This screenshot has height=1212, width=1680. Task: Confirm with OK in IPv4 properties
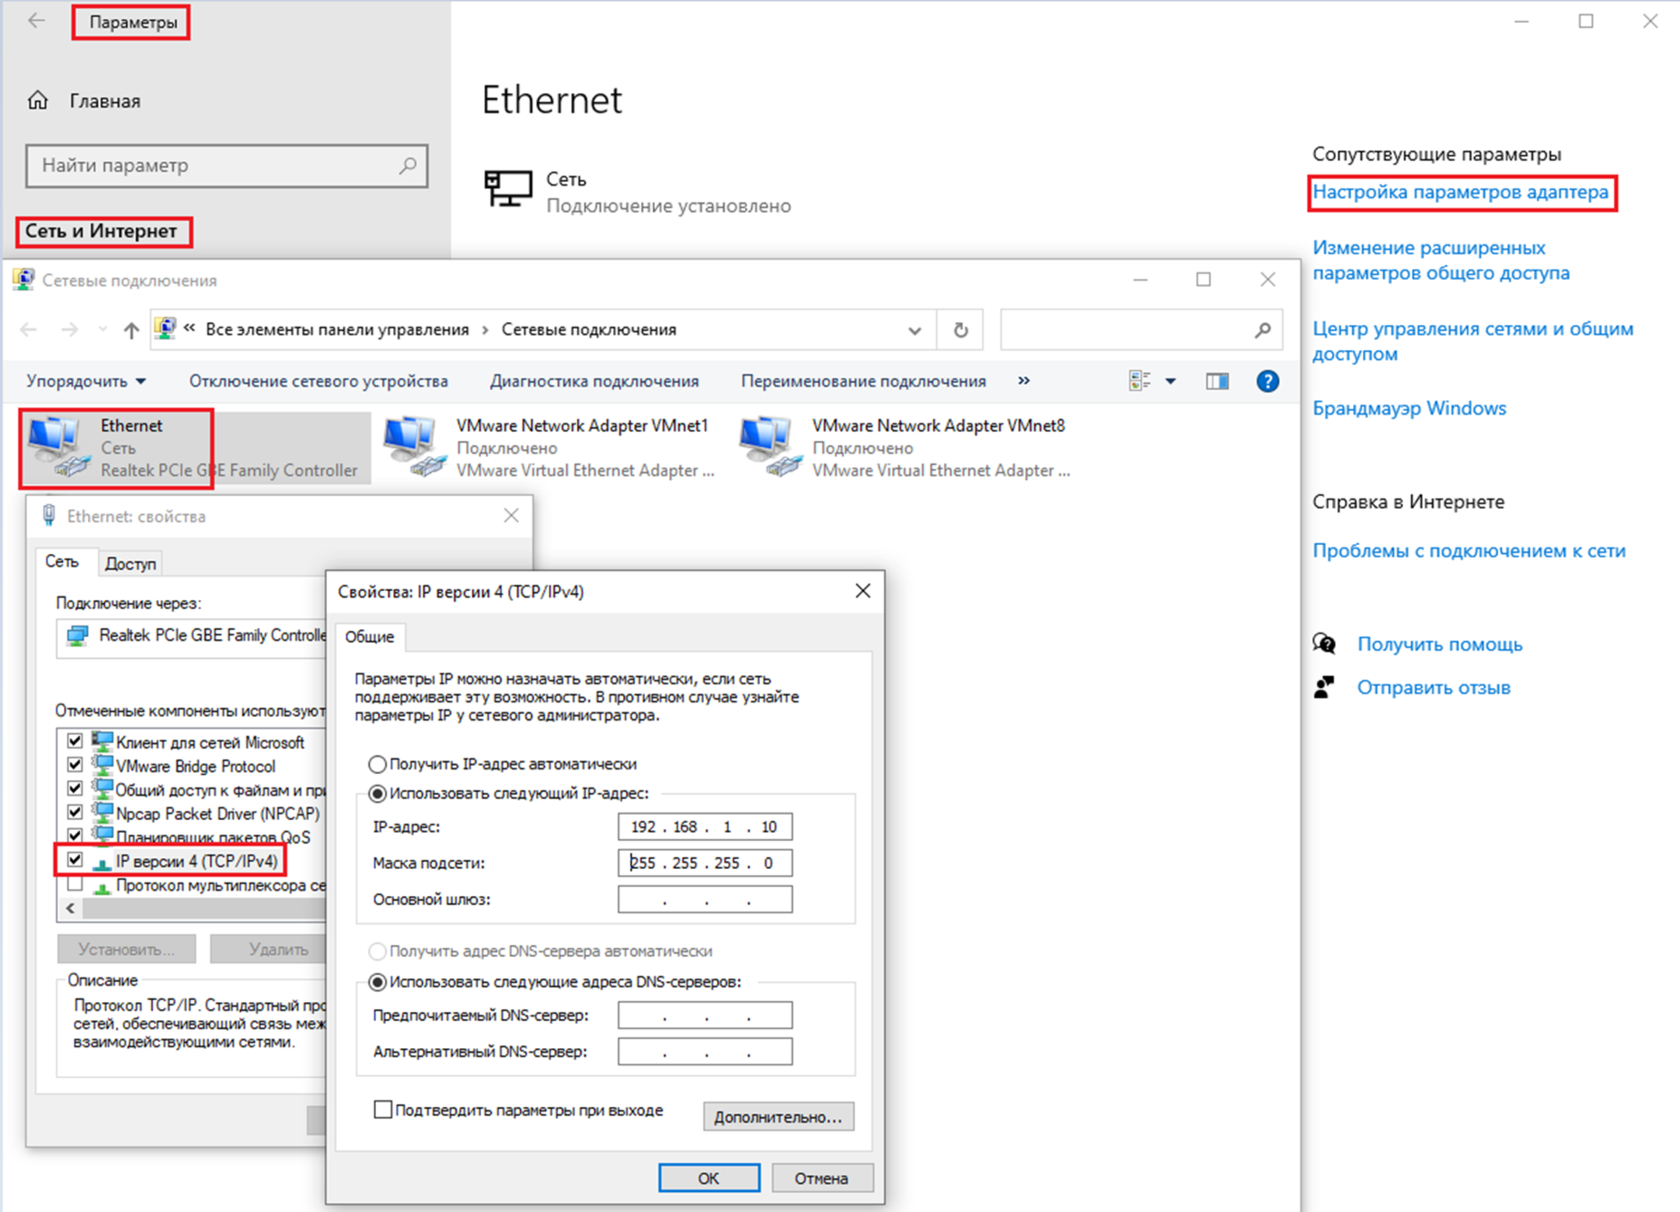coord(709,1178)
